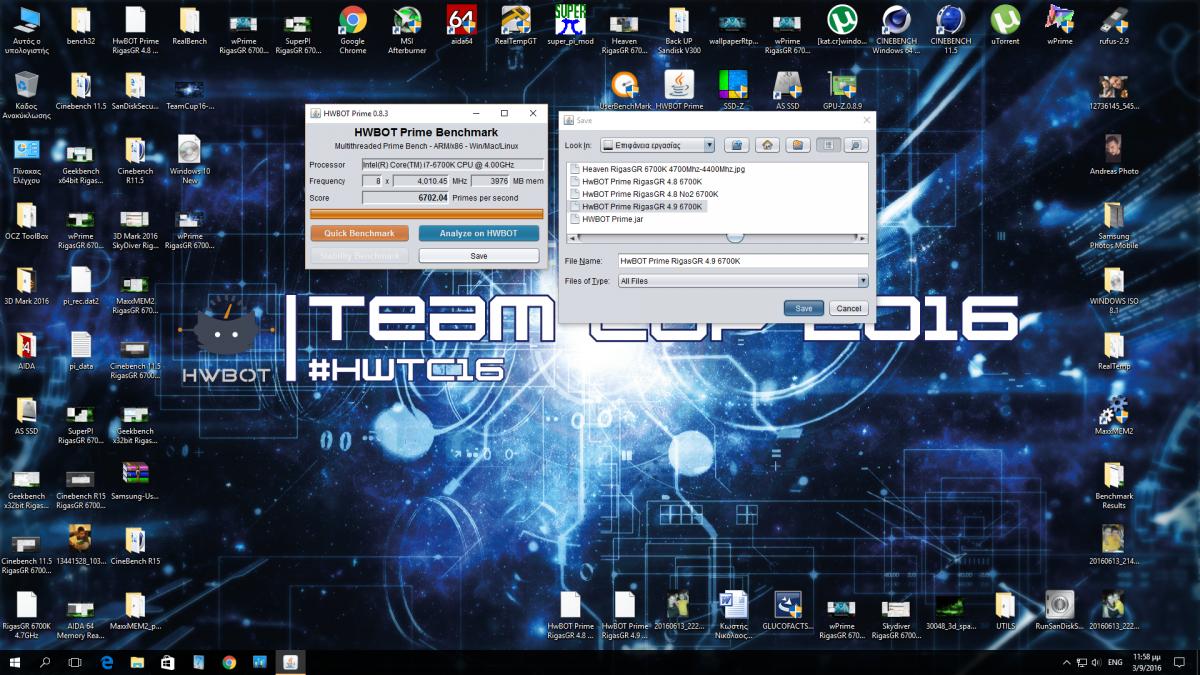Viewport: 1200px width, 675px height.
Task: Open HWBOT Prime Java desktop icon
Action: (x=679, y=90)
